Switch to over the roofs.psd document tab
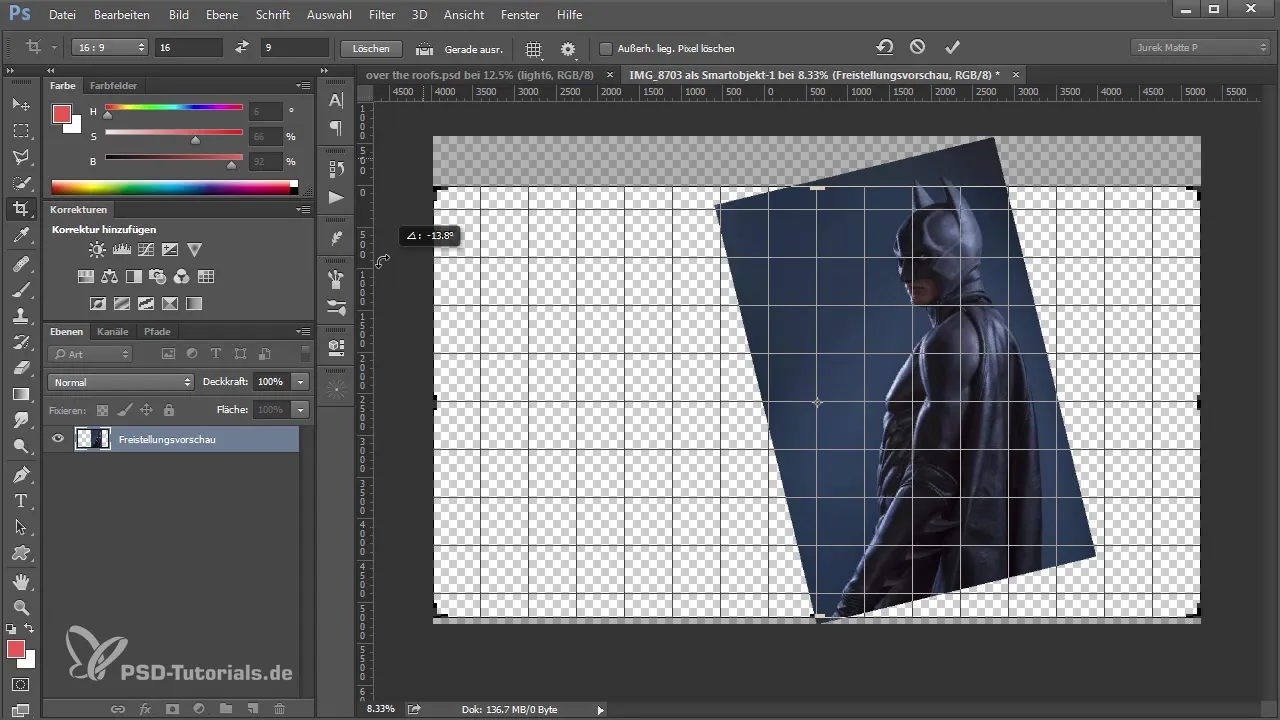The height and width of the screenshot is (720, 1280). coord(480,75)
